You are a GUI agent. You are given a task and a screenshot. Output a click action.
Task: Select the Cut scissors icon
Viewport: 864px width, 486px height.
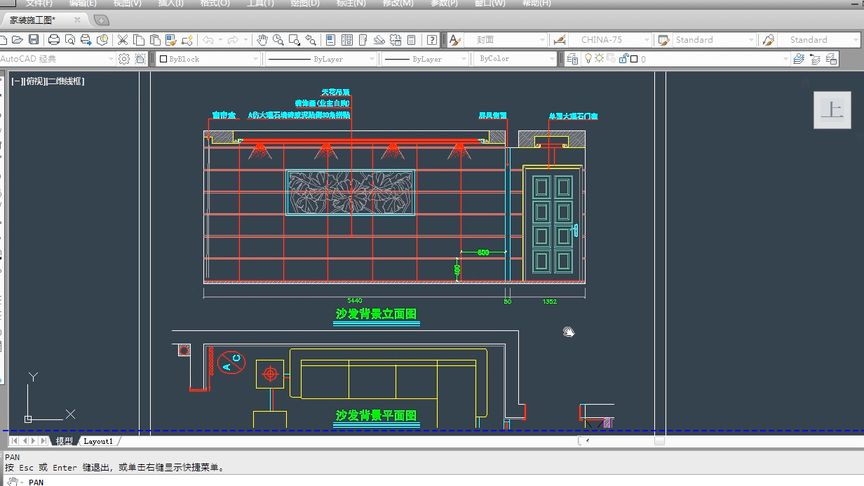coord(122,40)
